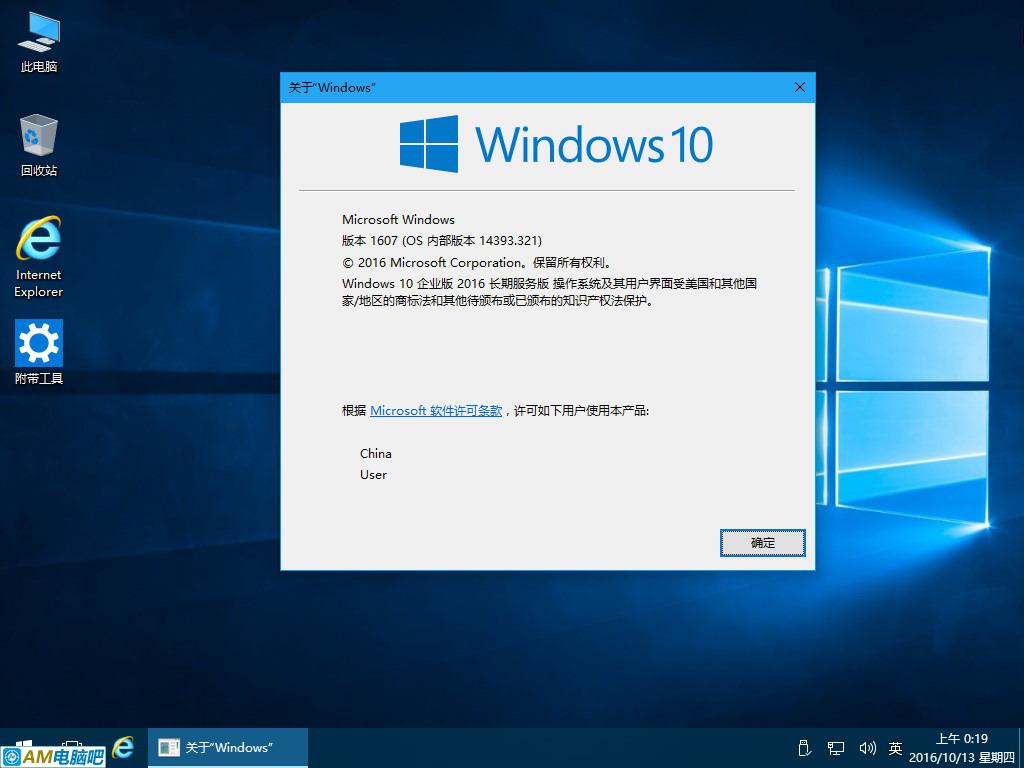Click the version text "版本 1607"
This screenshot has width=1024, height=768.
click(370, 240)
